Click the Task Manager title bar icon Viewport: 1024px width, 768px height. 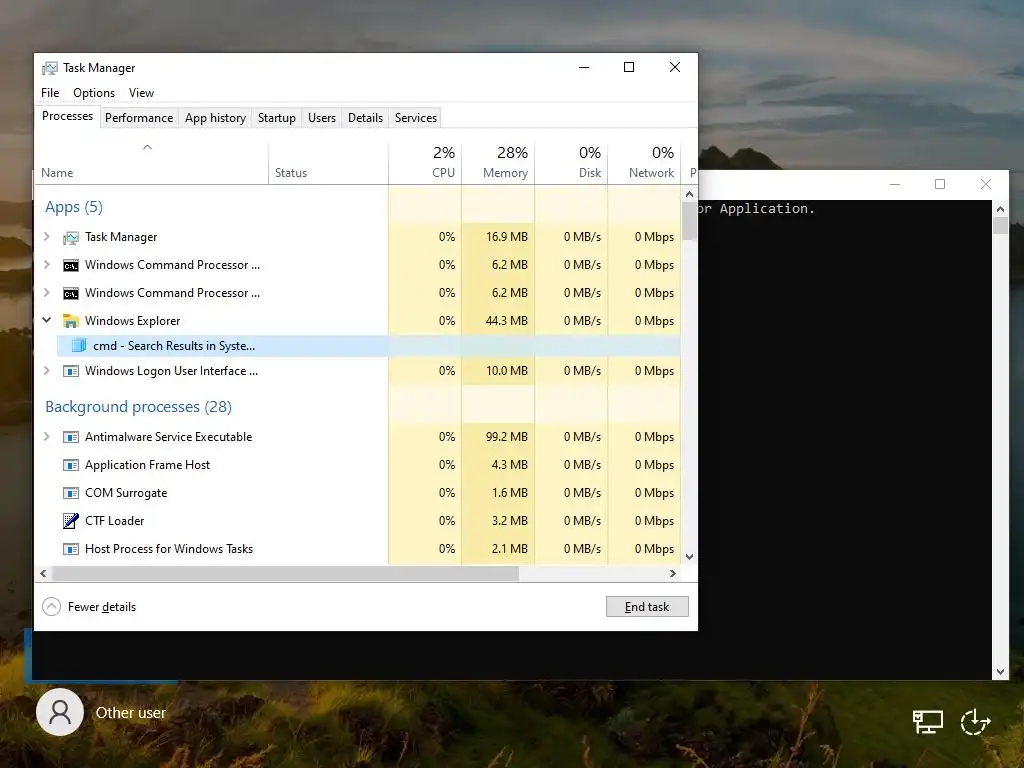pyautogui.click(x=50, y=68)
